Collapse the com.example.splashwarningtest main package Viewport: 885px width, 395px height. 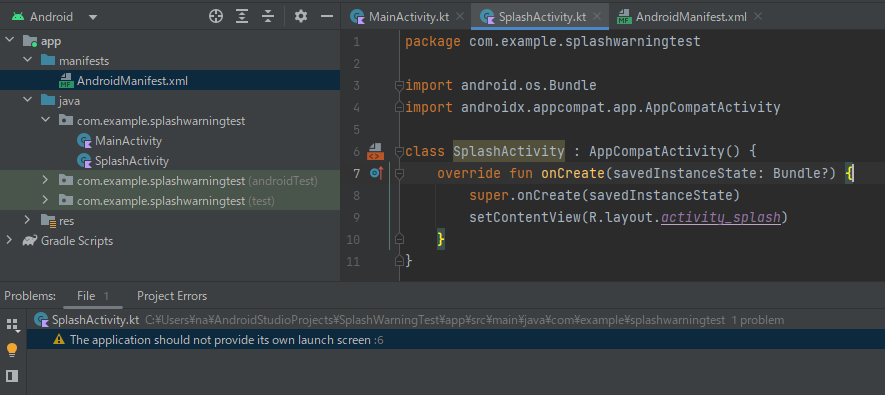45,120
